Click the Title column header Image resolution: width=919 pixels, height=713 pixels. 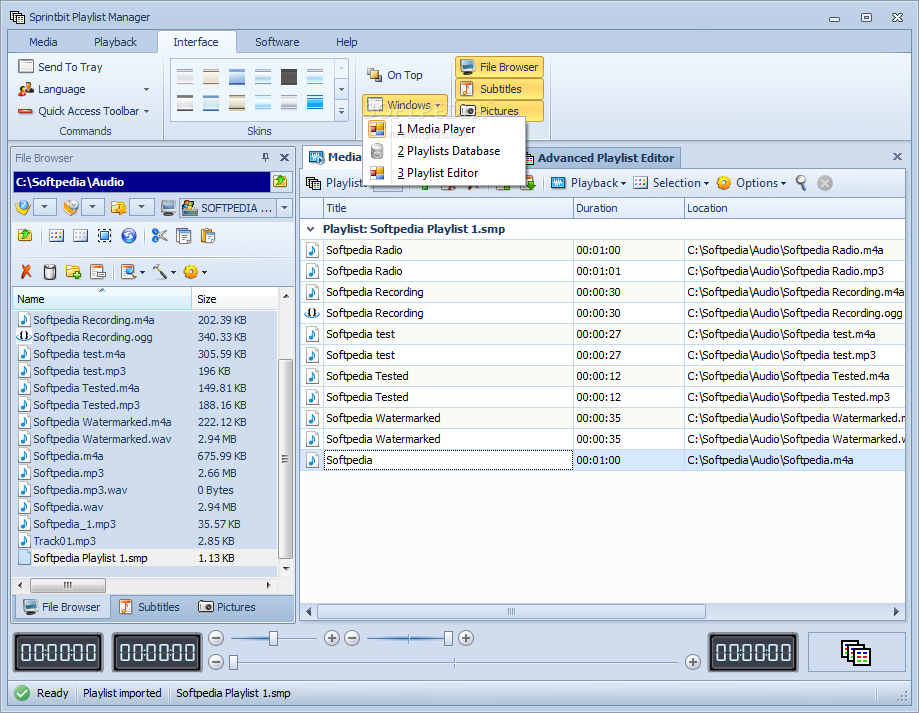pyautogui.click(x=448, y=208)
